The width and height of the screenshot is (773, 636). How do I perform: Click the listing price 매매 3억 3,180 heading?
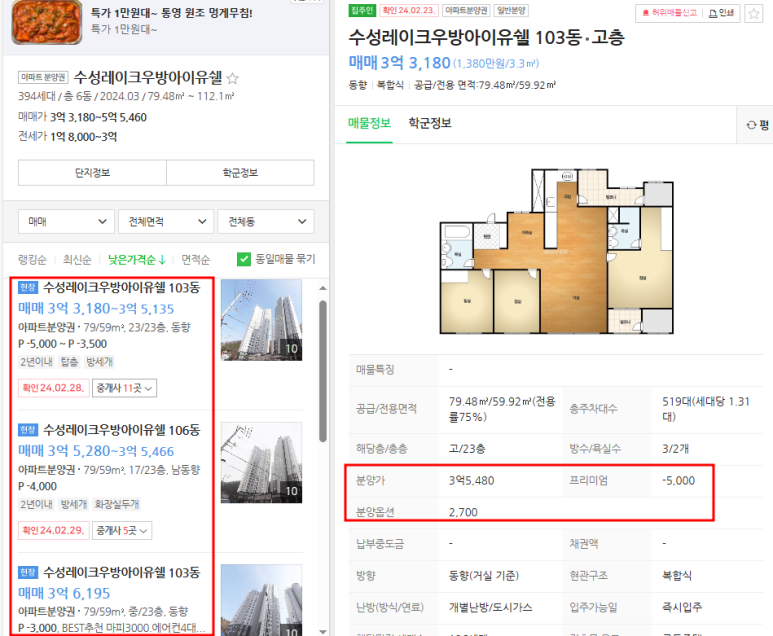tap(399, 63)
